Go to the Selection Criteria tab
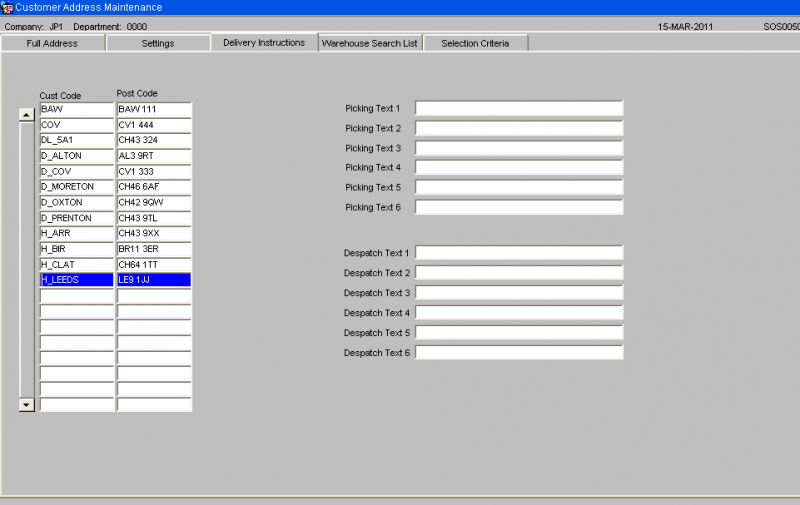Viewport: 800px width, 505px height. click(x=476, y=43)
